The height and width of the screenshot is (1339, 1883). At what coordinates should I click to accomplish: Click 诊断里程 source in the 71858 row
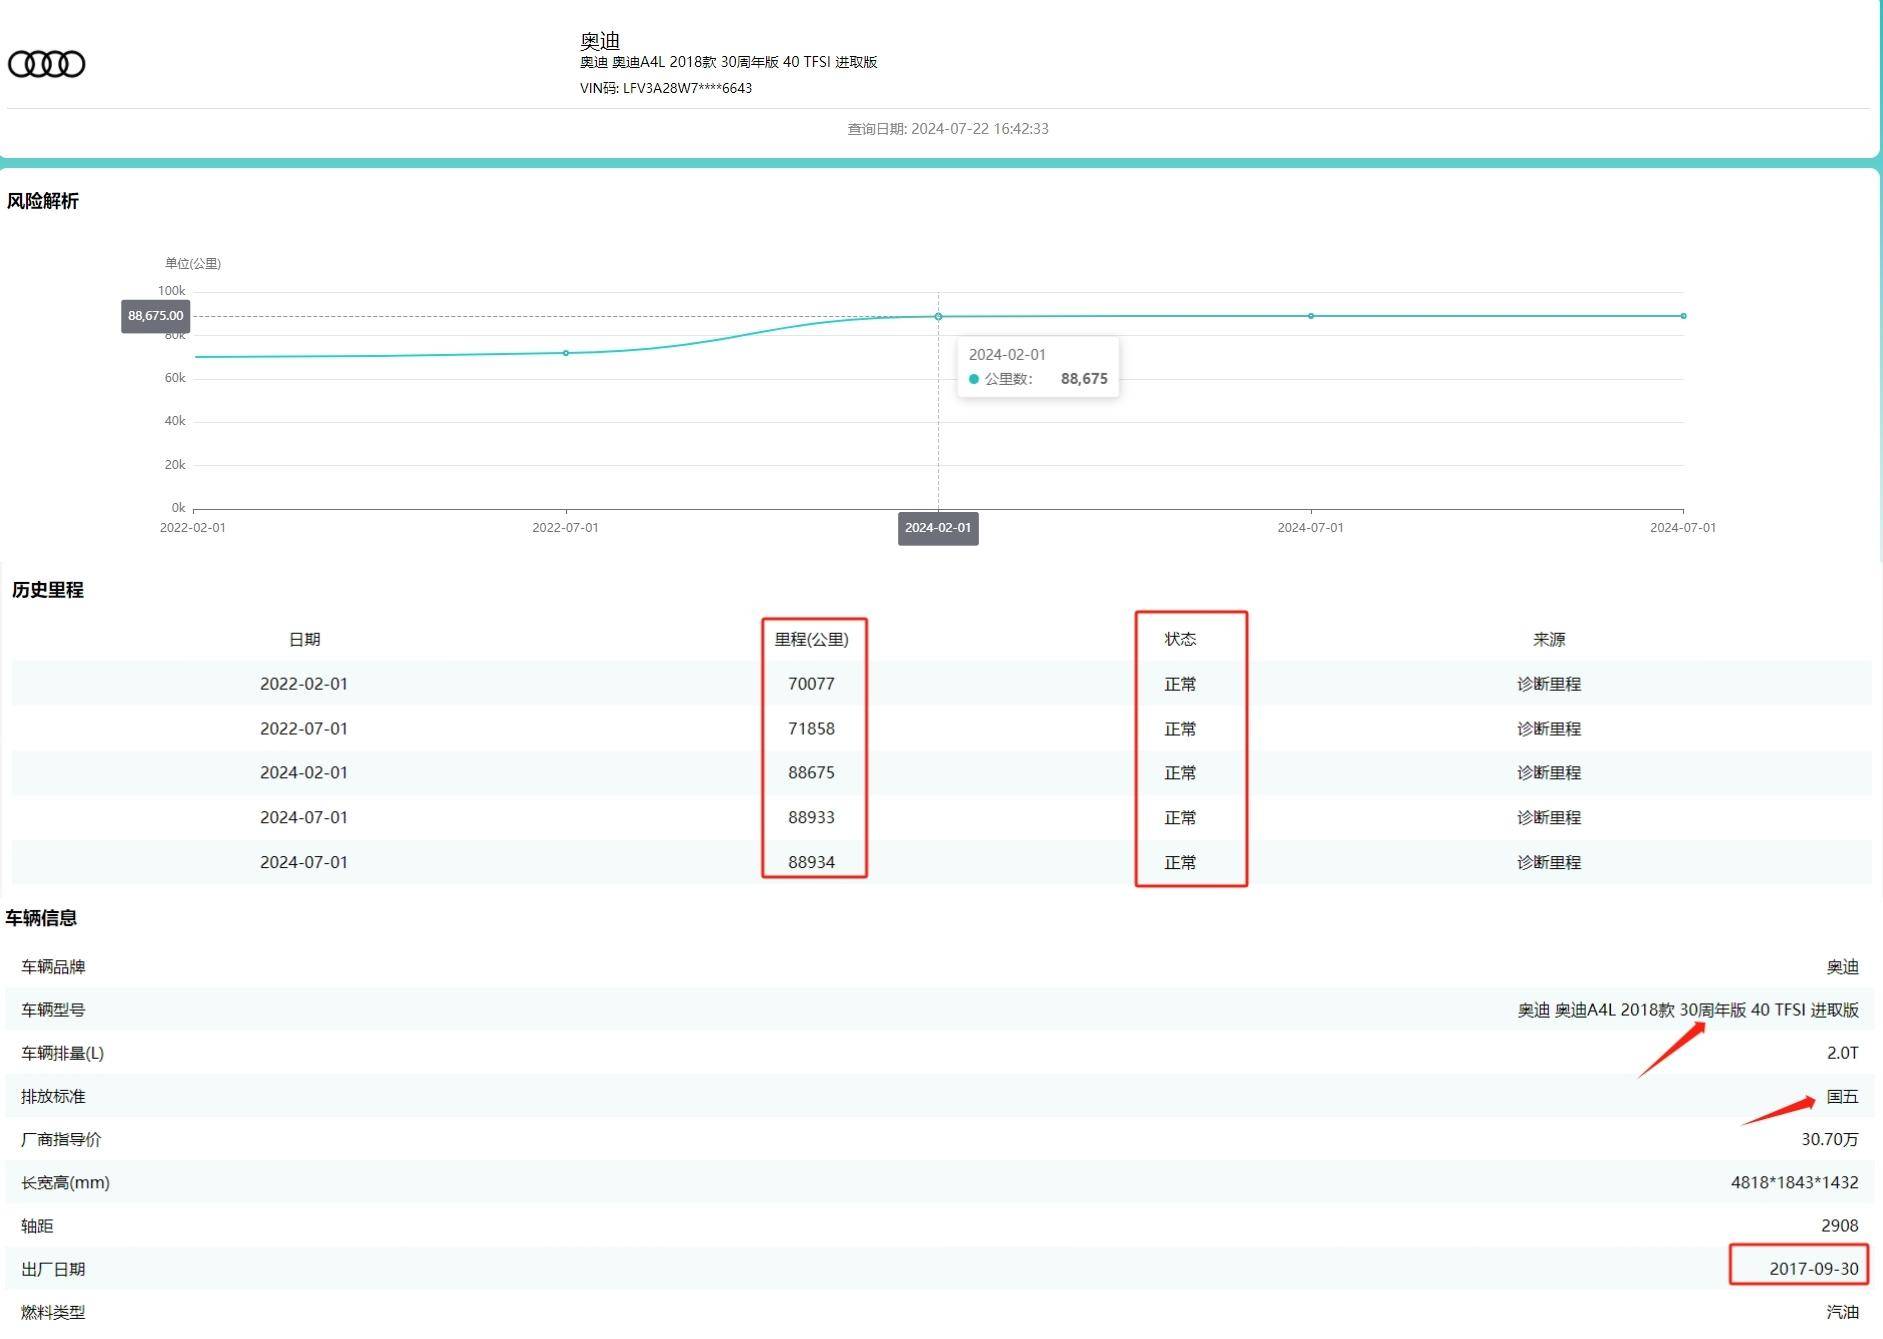tap(1549, 729)
